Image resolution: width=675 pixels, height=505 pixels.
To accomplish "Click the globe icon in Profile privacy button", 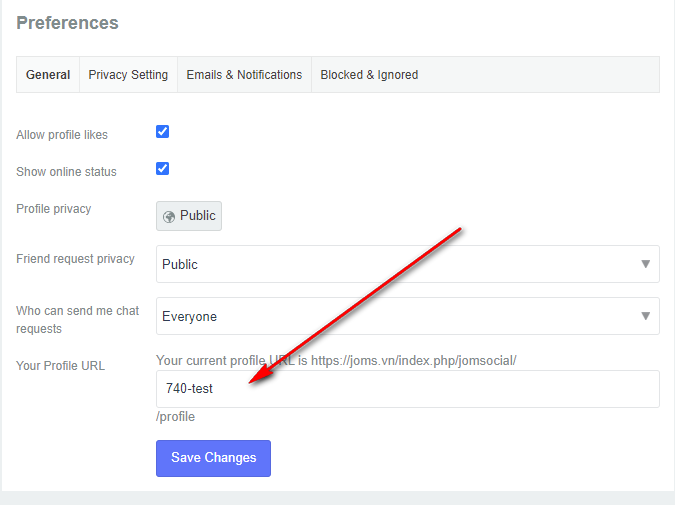I will (x=169, y=216).
